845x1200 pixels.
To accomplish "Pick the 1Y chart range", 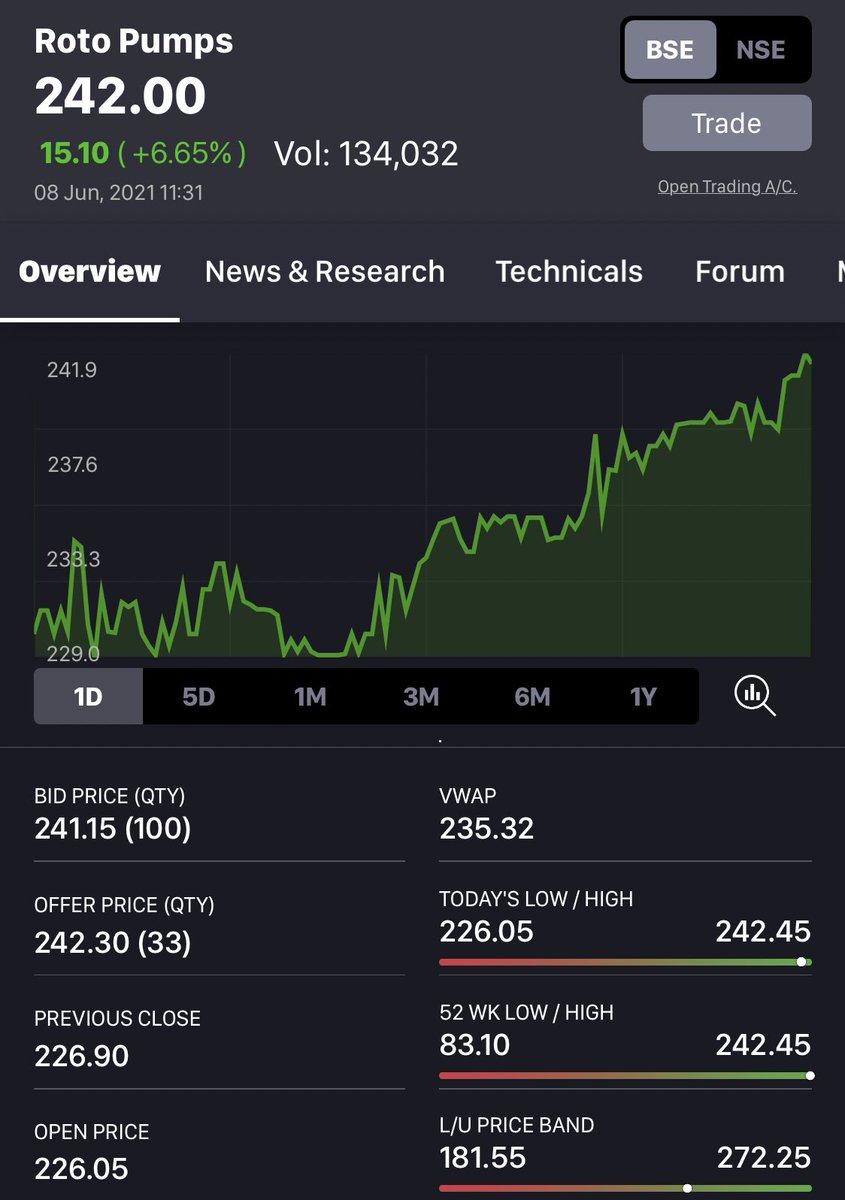I will point(643,696).
